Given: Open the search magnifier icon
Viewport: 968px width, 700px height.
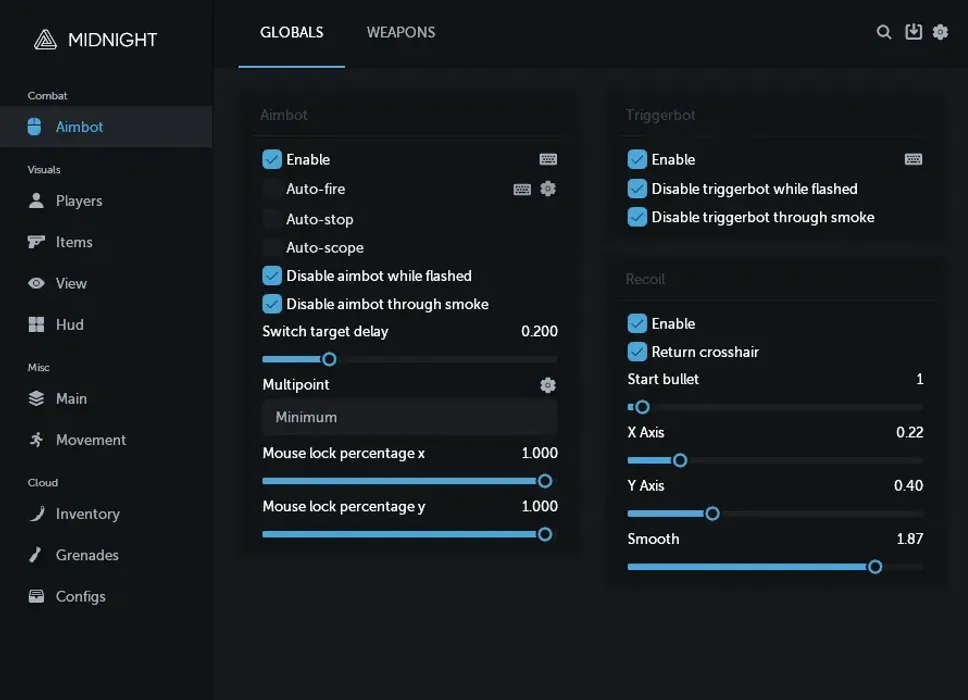Looking at the screenshot, I should 883,32.
